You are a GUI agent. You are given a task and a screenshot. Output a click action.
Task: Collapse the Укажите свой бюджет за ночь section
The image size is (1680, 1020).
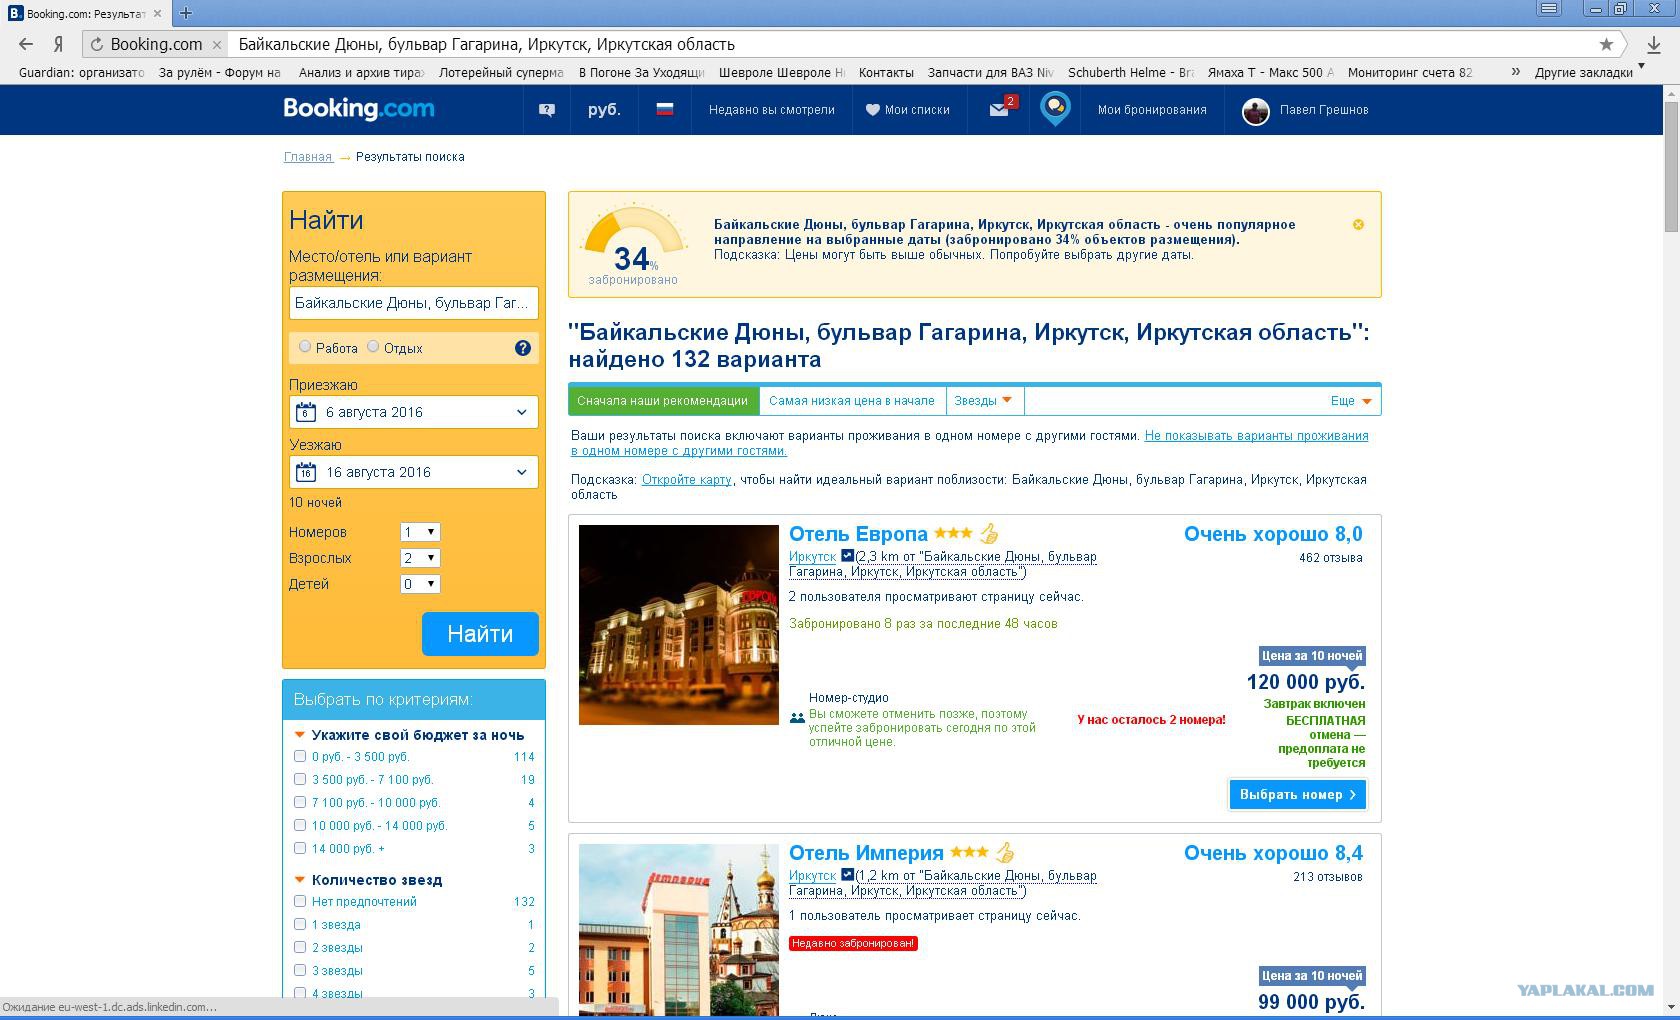299,735
